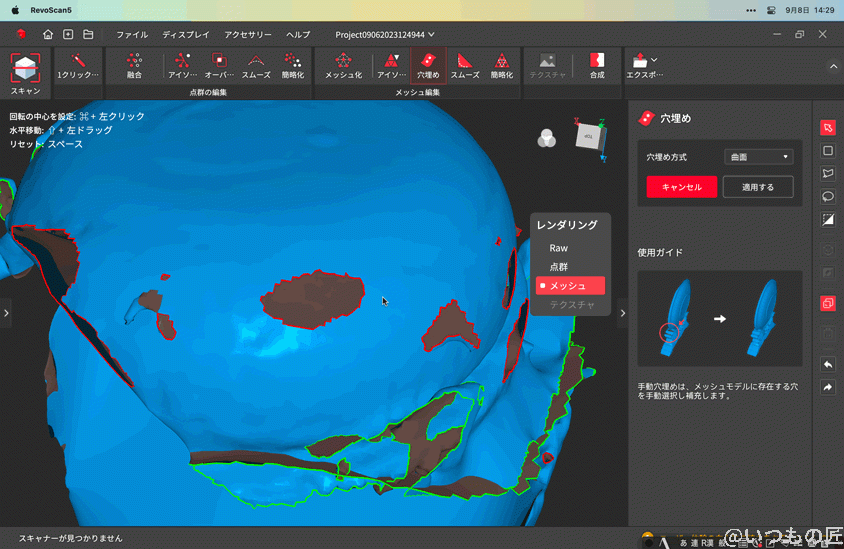Click the undo arrow in right sidebar

827,365
